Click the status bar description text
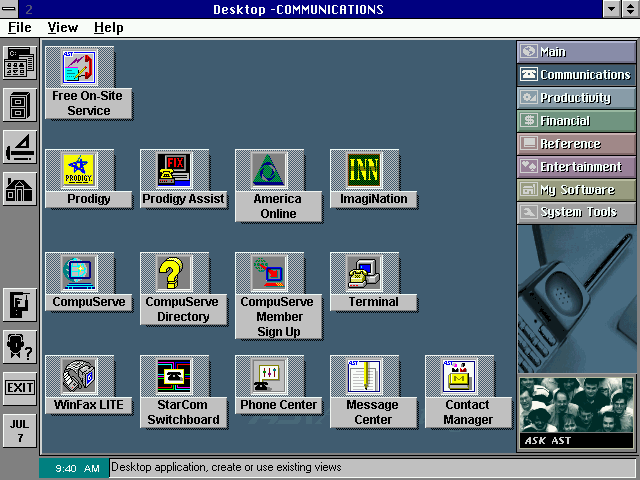This screenshot has width=640, height=480. pos(226,467)
